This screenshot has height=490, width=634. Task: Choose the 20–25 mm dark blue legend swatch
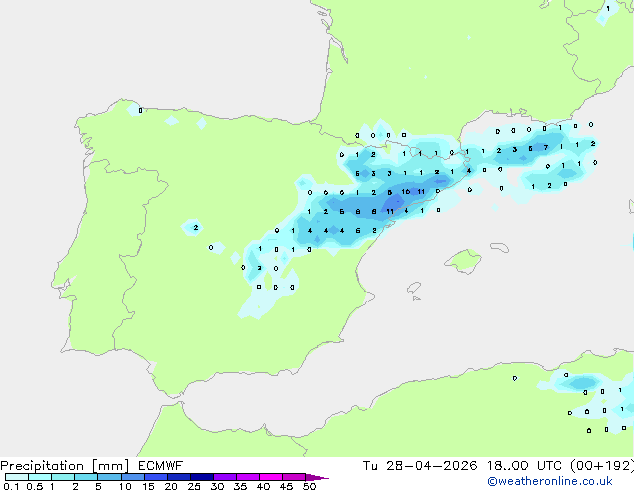(x=179, y=477)
